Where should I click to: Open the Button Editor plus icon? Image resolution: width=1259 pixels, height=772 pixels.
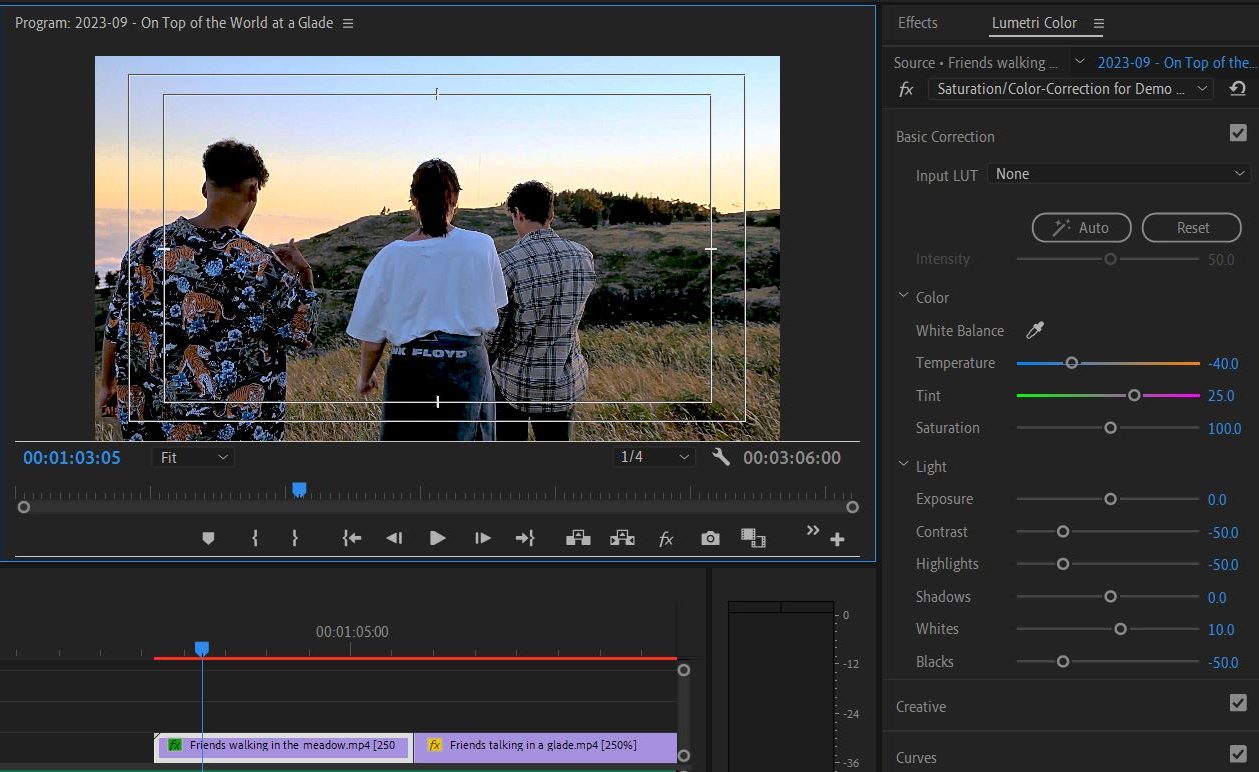click(x=837, y=540)
